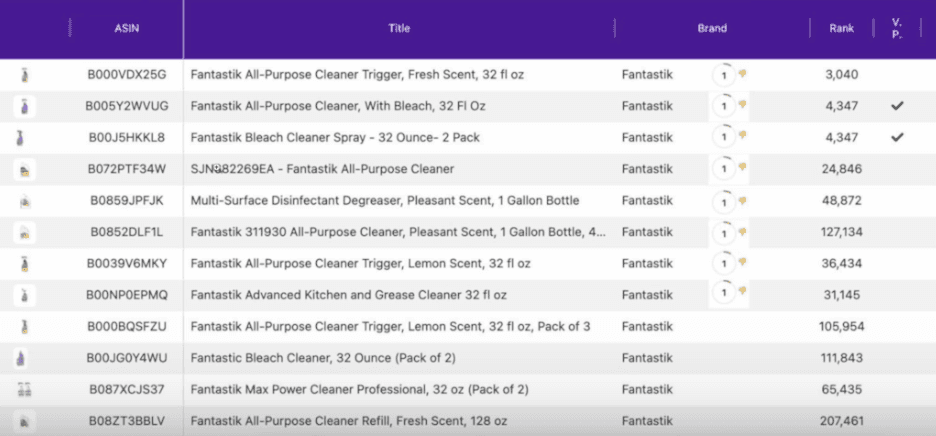Click the thumbs-down icon in the B000VDX25G row
The height and width of the screenshot is (436, 936).
pyautogui.click(x=743, y=74)
